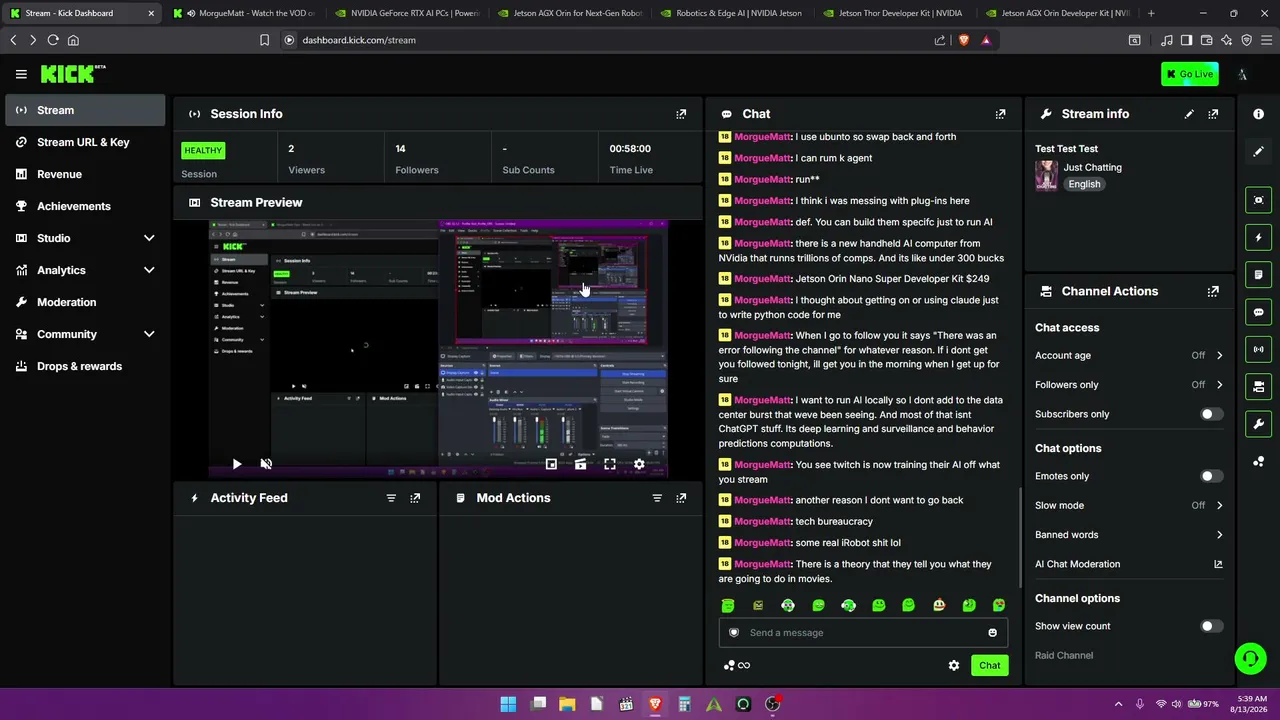
Task: Toggle stream preview widget in right sidebar
Action: [1259, 200]
